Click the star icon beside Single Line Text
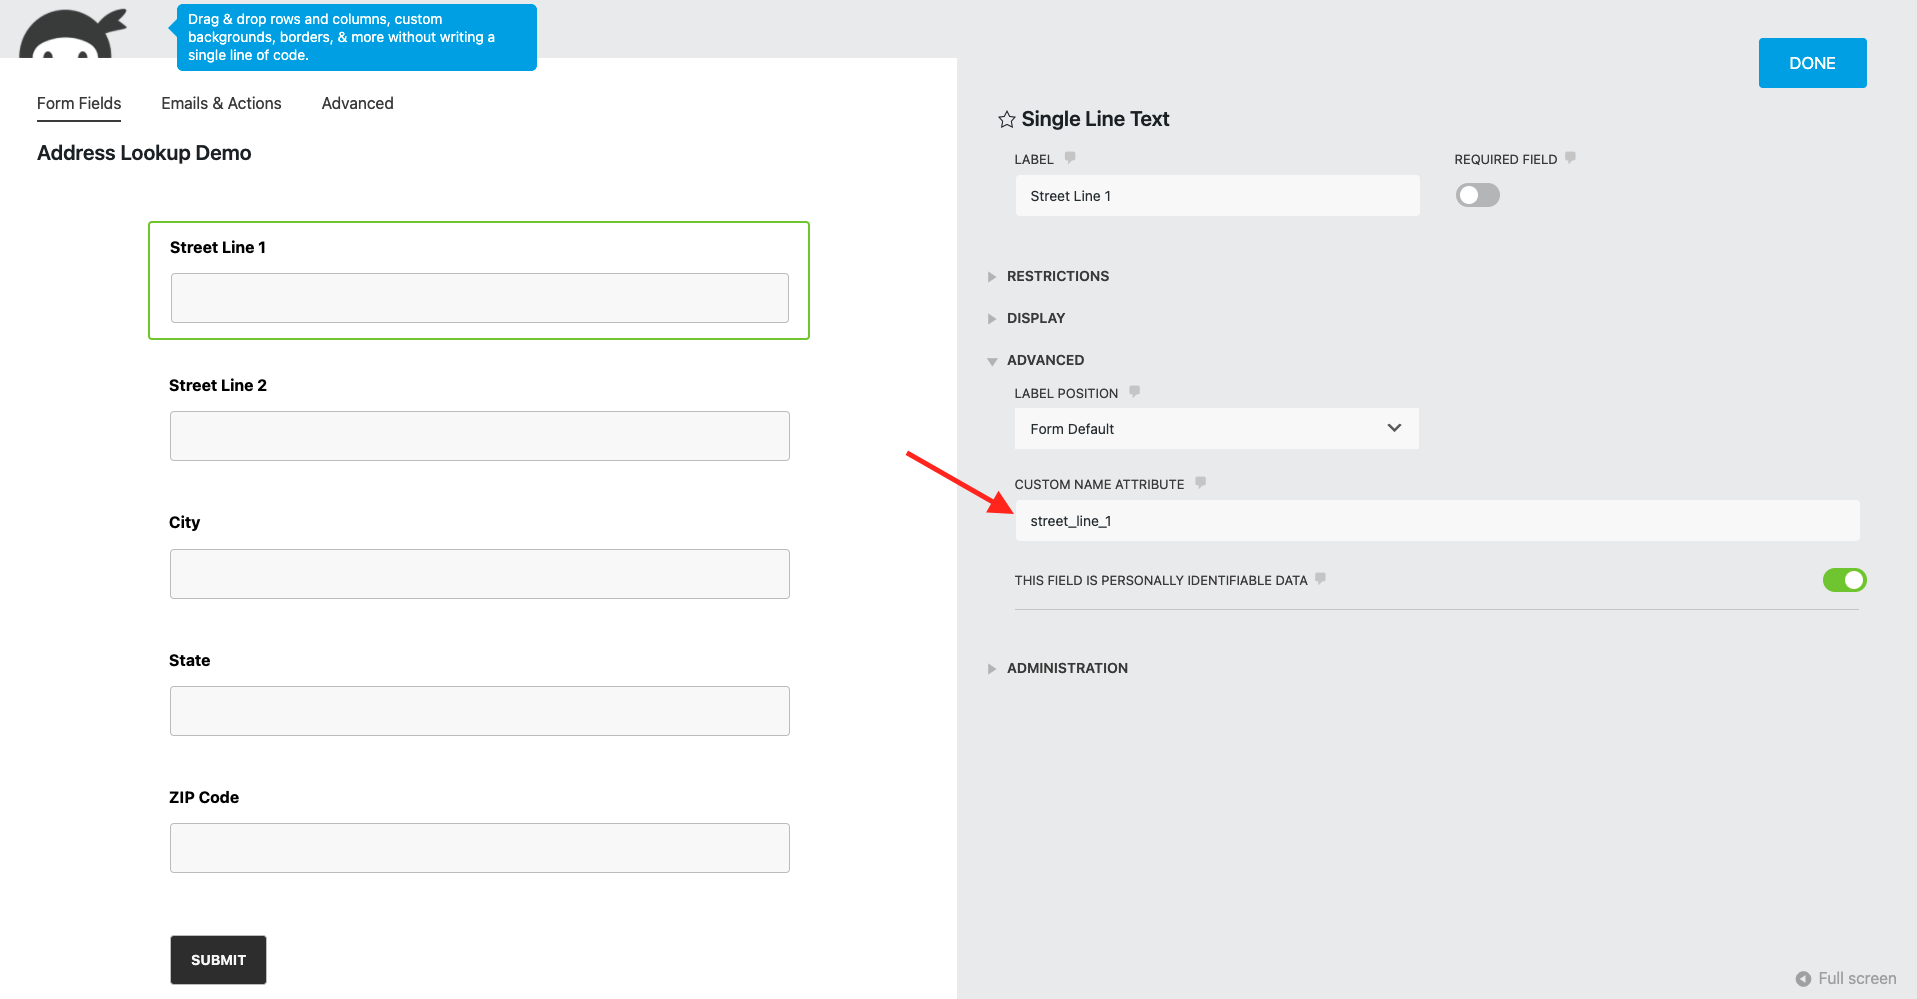Screen dimensions: 1917x999 coord(1005,119)
